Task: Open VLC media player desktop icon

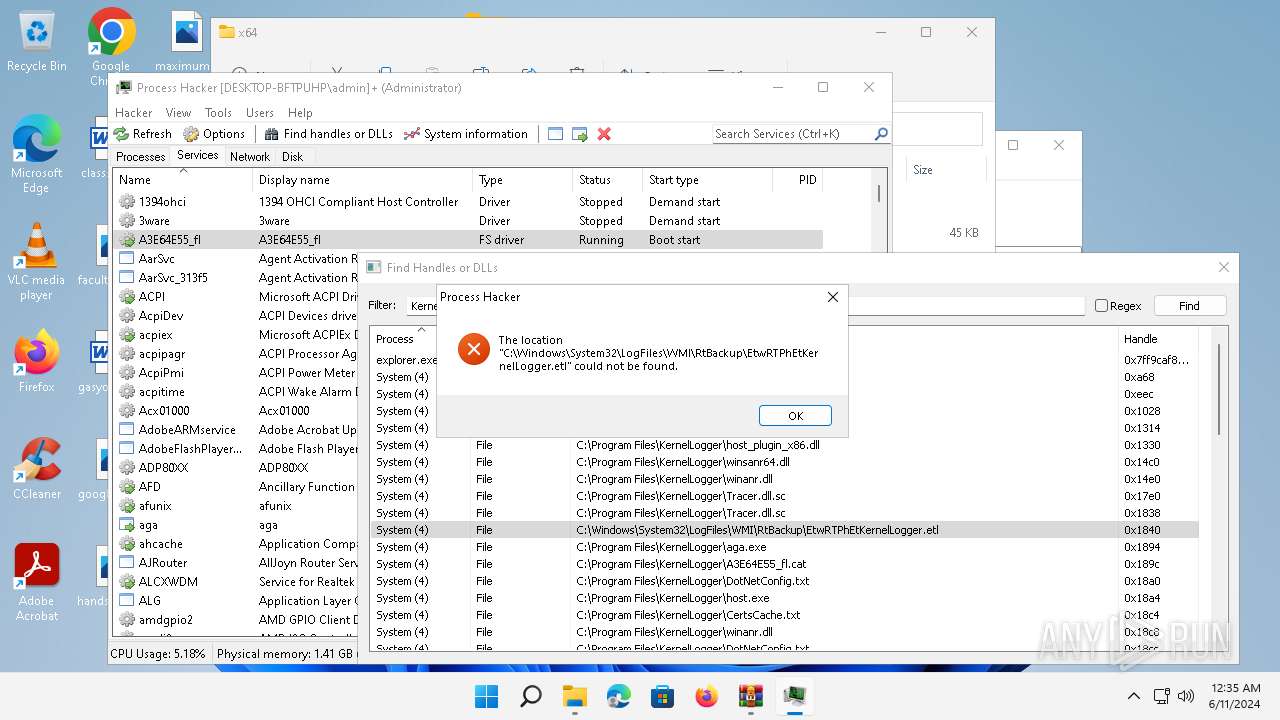Action: click(x=37, y=262)
